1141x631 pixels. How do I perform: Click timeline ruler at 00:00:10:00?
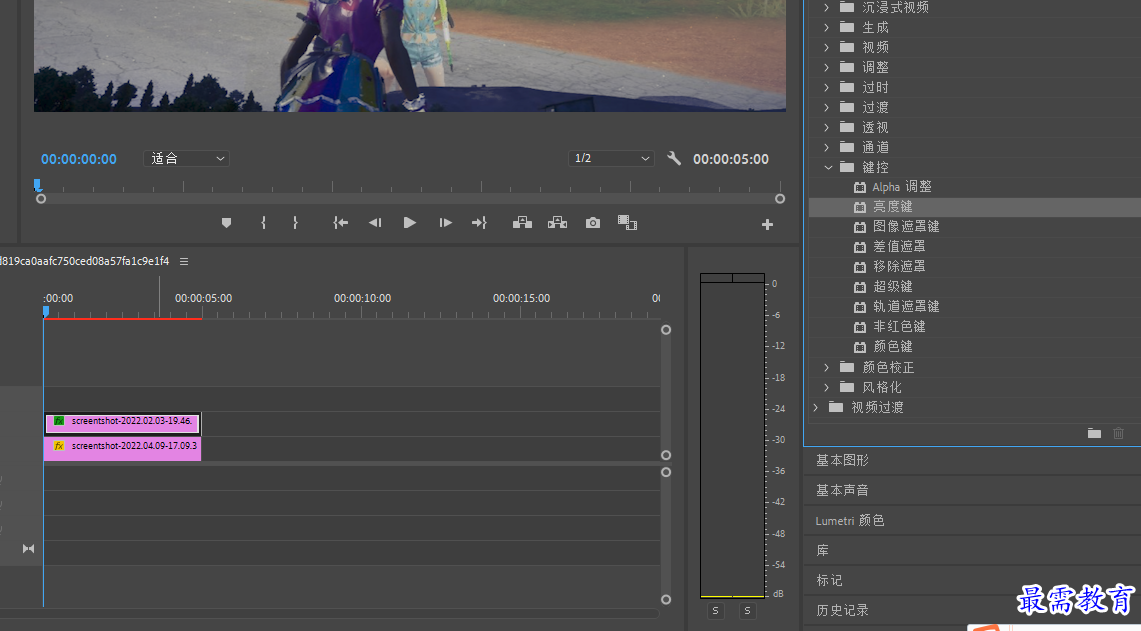pos(362,298)
